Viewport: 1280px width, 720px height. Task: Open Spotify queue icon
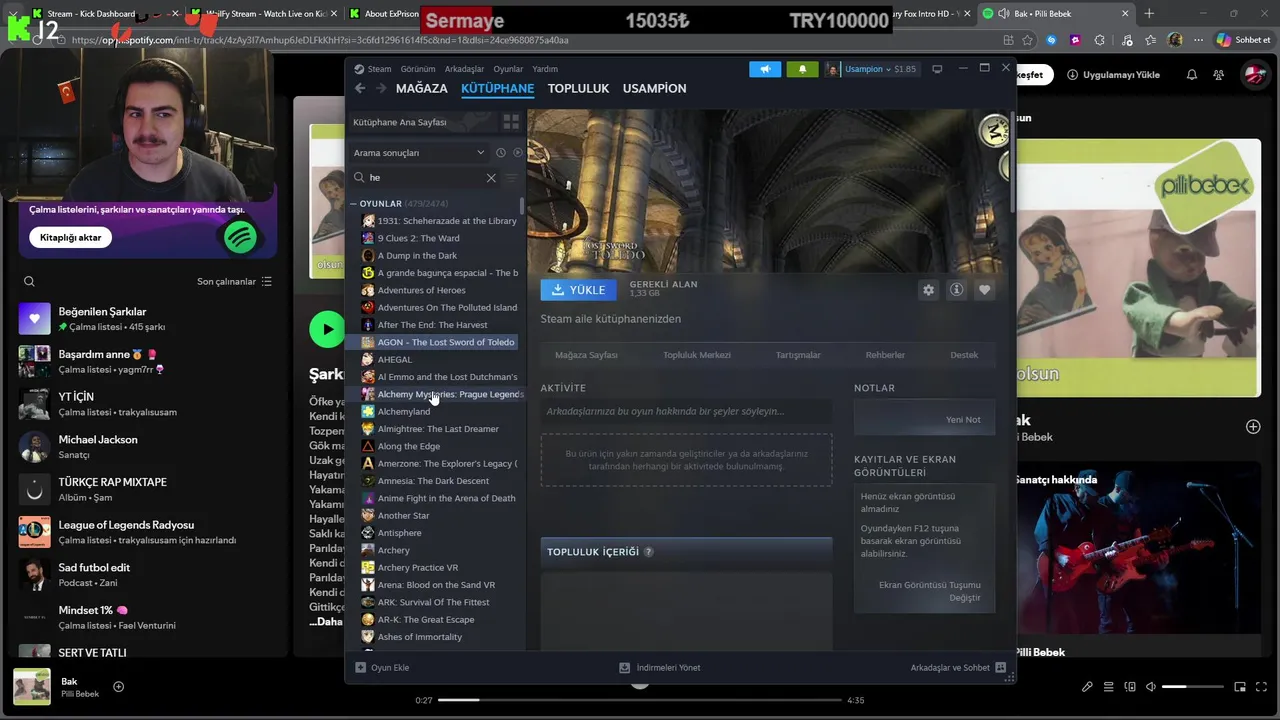click(1109, 687)
